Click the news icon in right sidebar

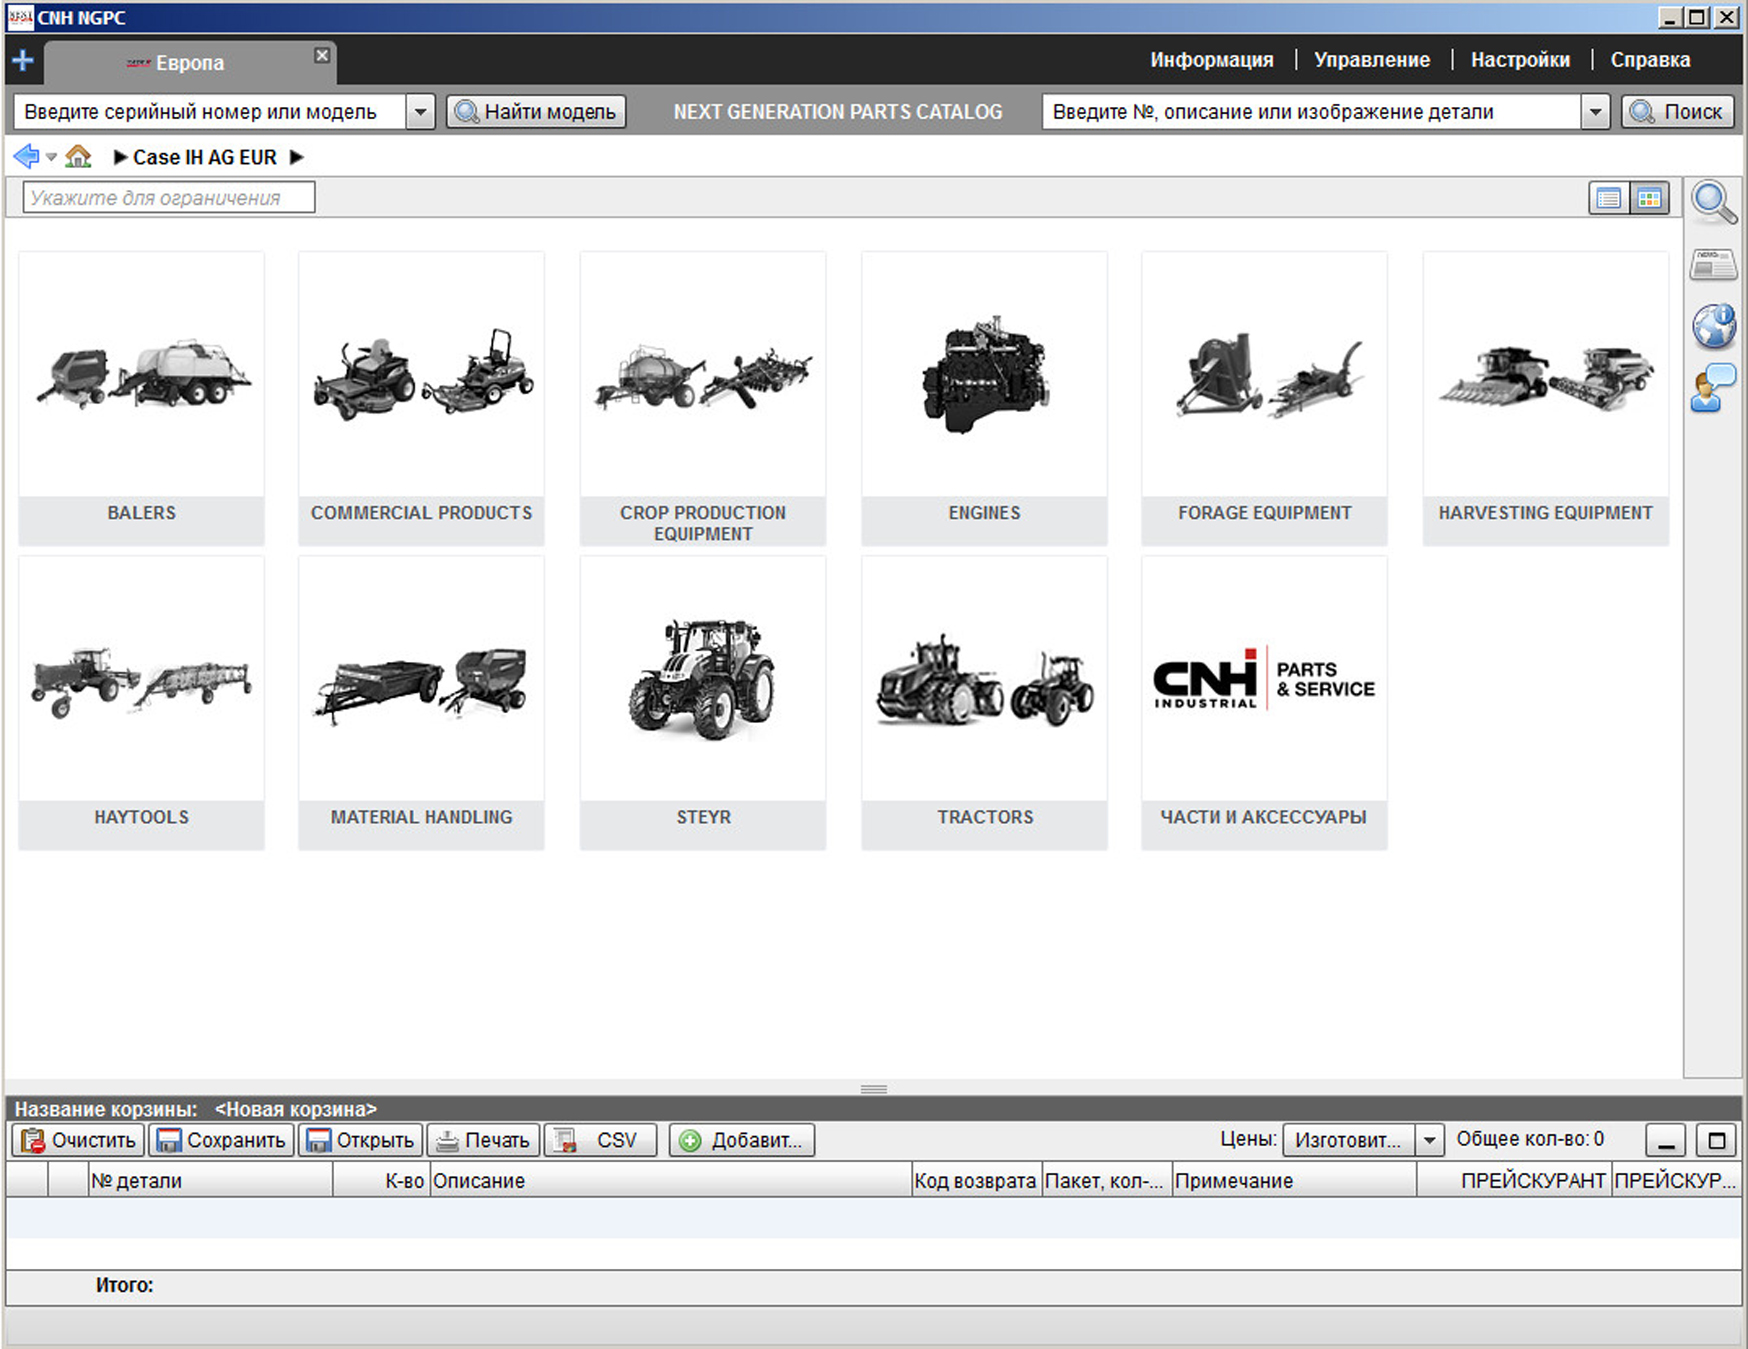click(1713, 265)
